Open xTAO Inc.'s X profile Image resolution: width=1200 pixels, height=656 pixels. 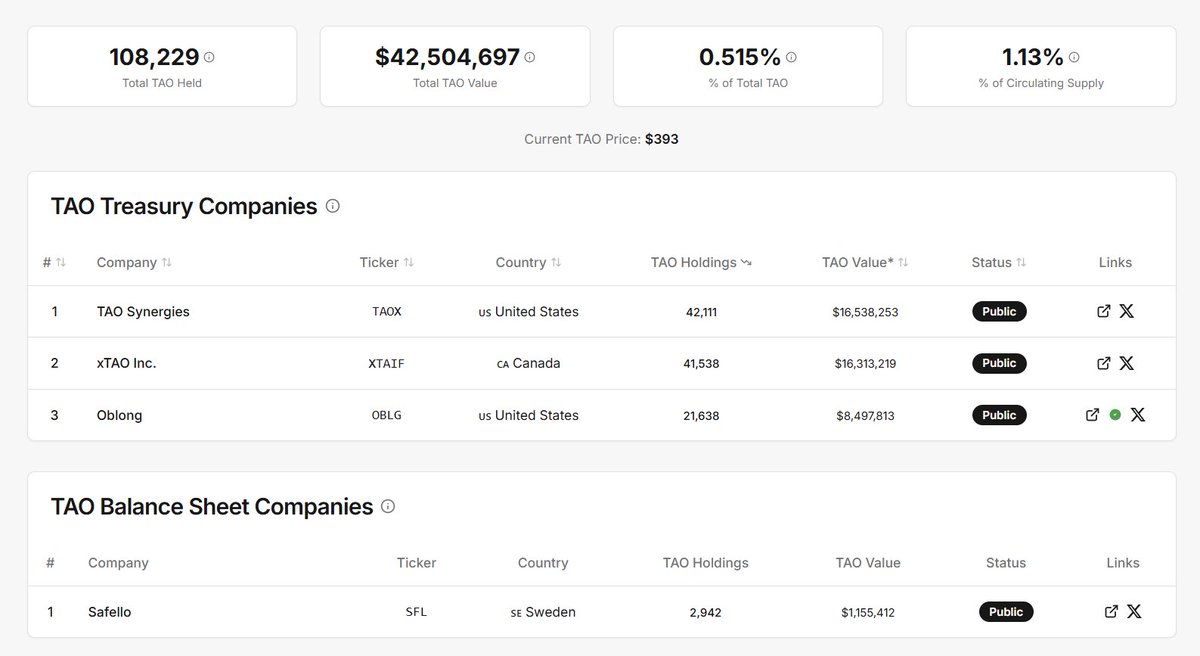(1127, 363)
